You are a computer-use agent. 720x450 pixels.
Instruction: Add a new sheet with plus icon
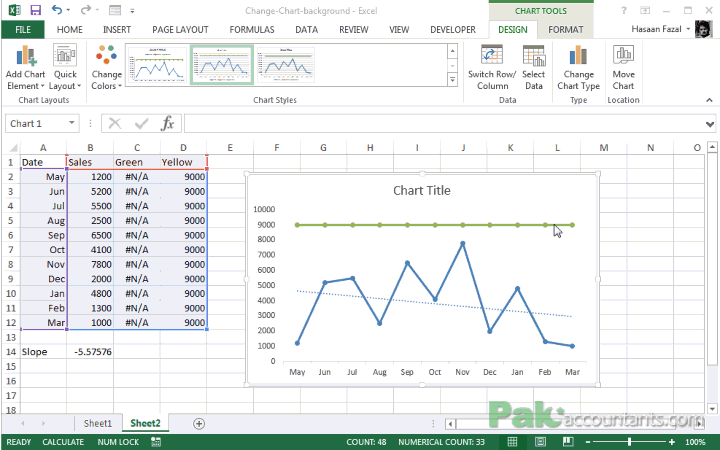pos(199,424)
